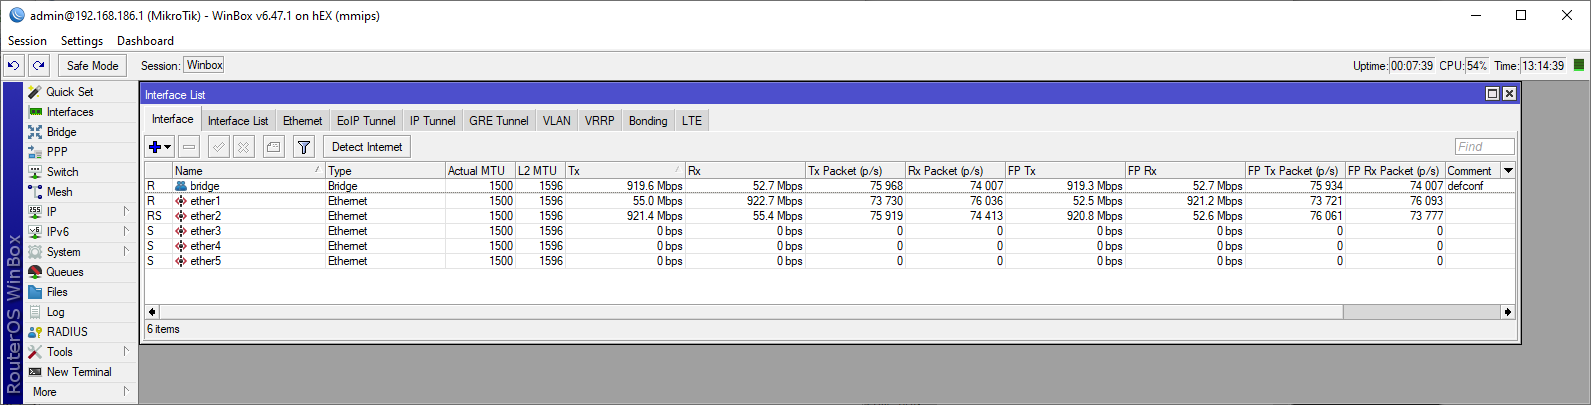Click the Undo arrow icon
Image resolution: width=1591 pixels, height=405 pixels.
click(13, 65)
